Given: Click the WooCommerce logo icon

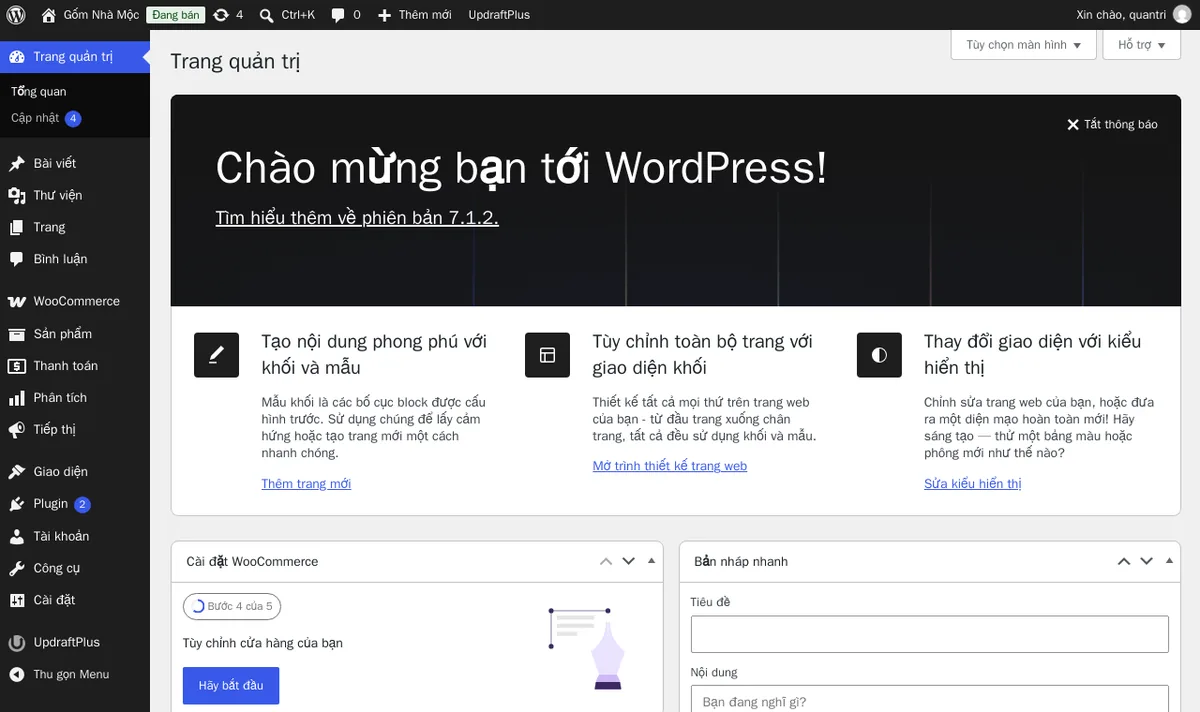Looking at the screenshot, I should coord(17,301).
